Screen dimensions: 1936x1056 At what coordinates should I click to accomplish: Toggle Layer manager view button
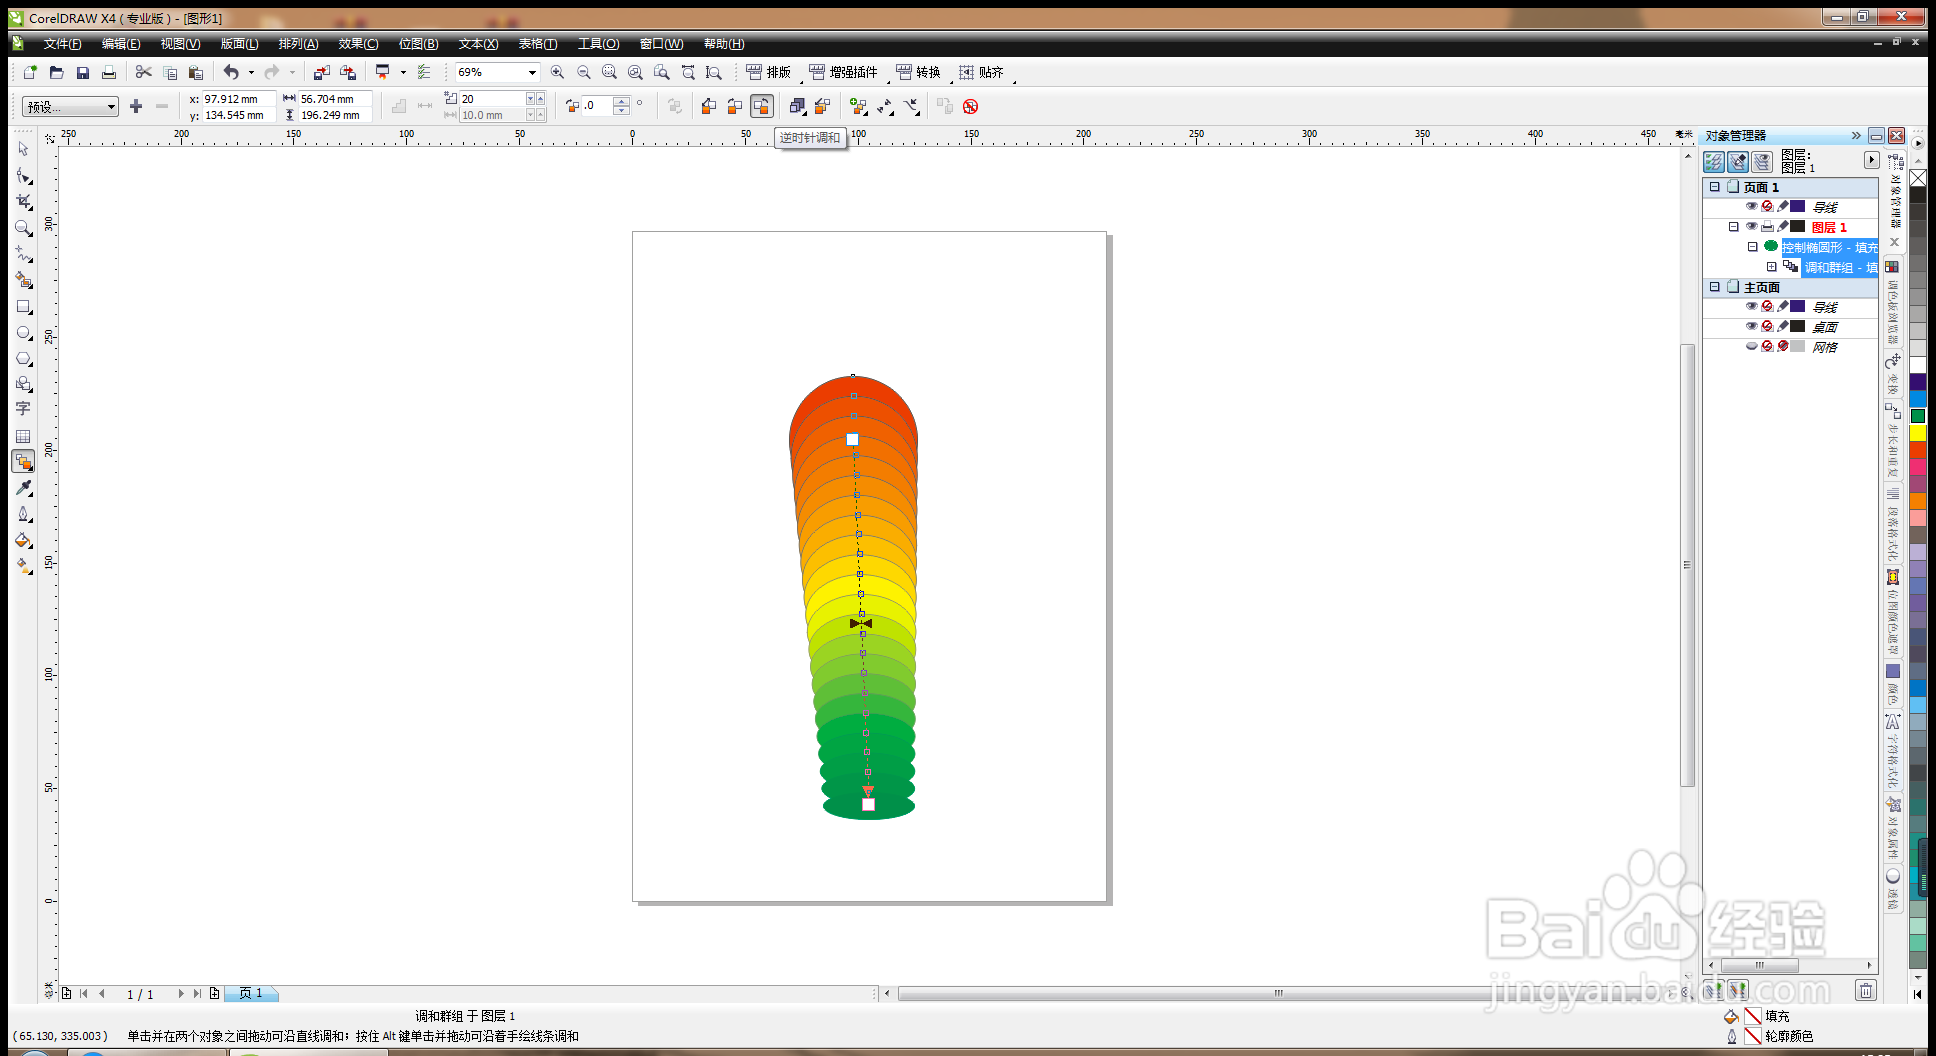pyautogui.click(x=1762, y=161)
